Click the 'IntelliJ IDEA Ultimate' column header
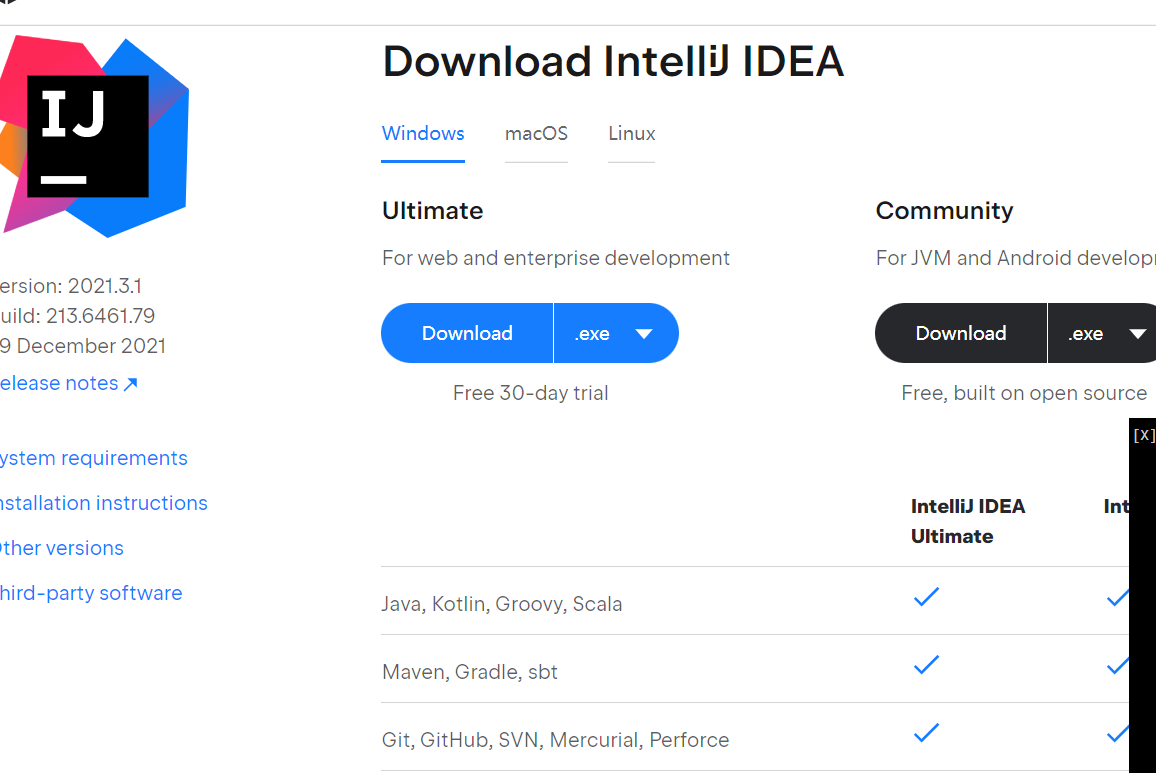 (x=968, y=521)
